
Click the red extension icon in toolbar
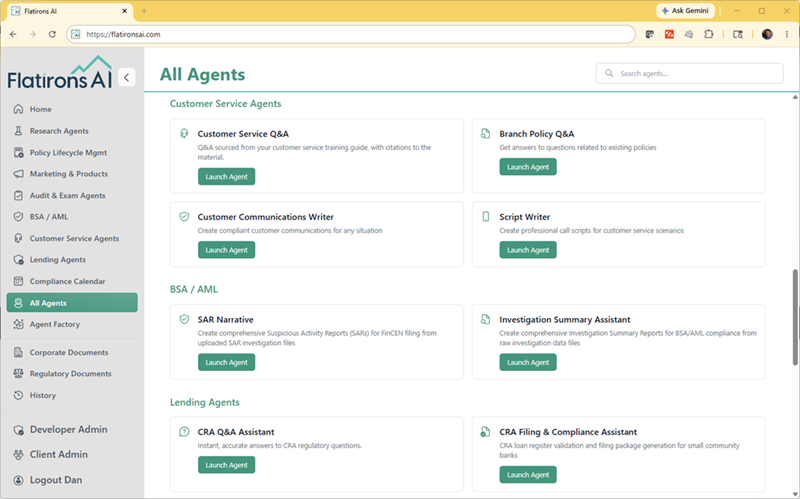669,34
